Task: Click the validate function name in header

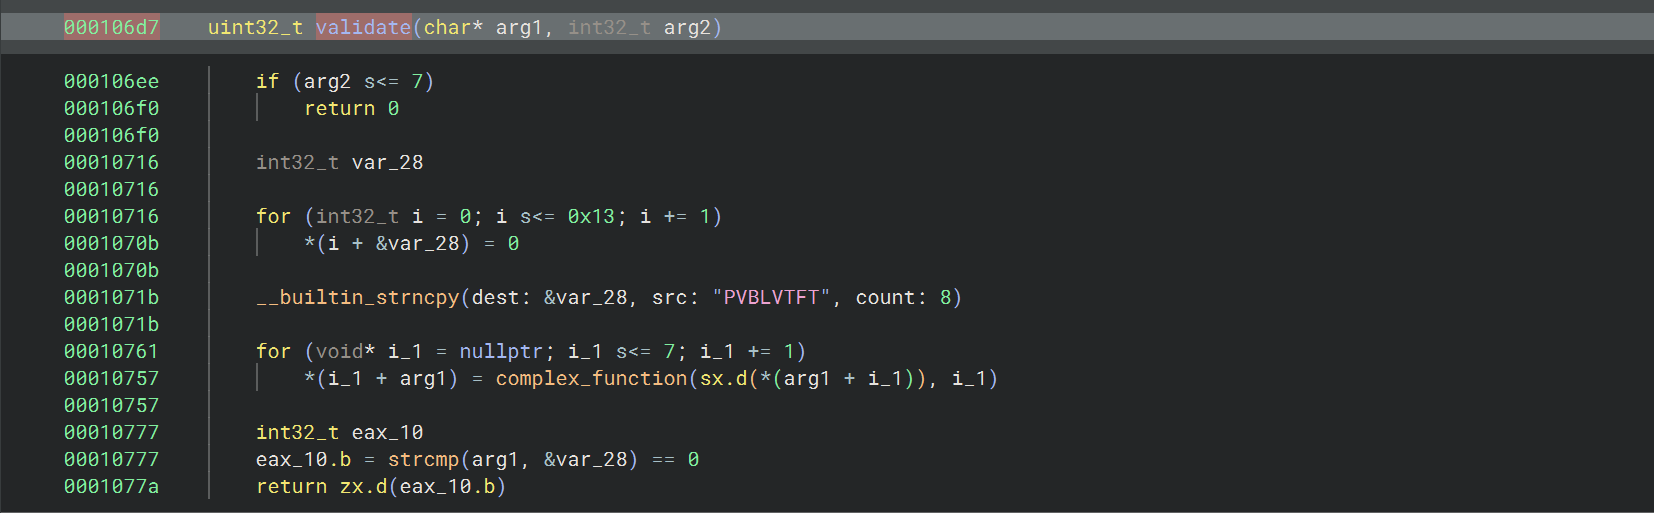Action: [363, 27]
